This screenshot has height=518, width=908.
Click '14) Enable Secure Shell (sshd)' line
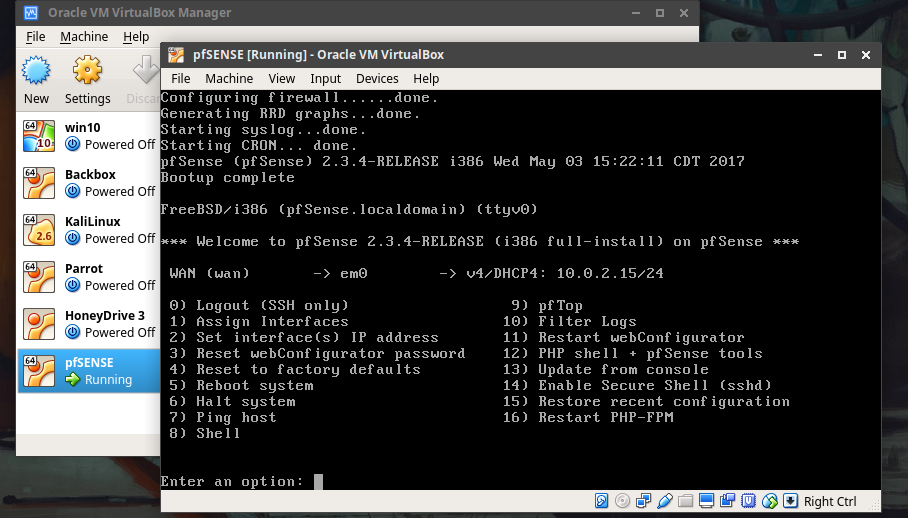click(x=637, y=385)
